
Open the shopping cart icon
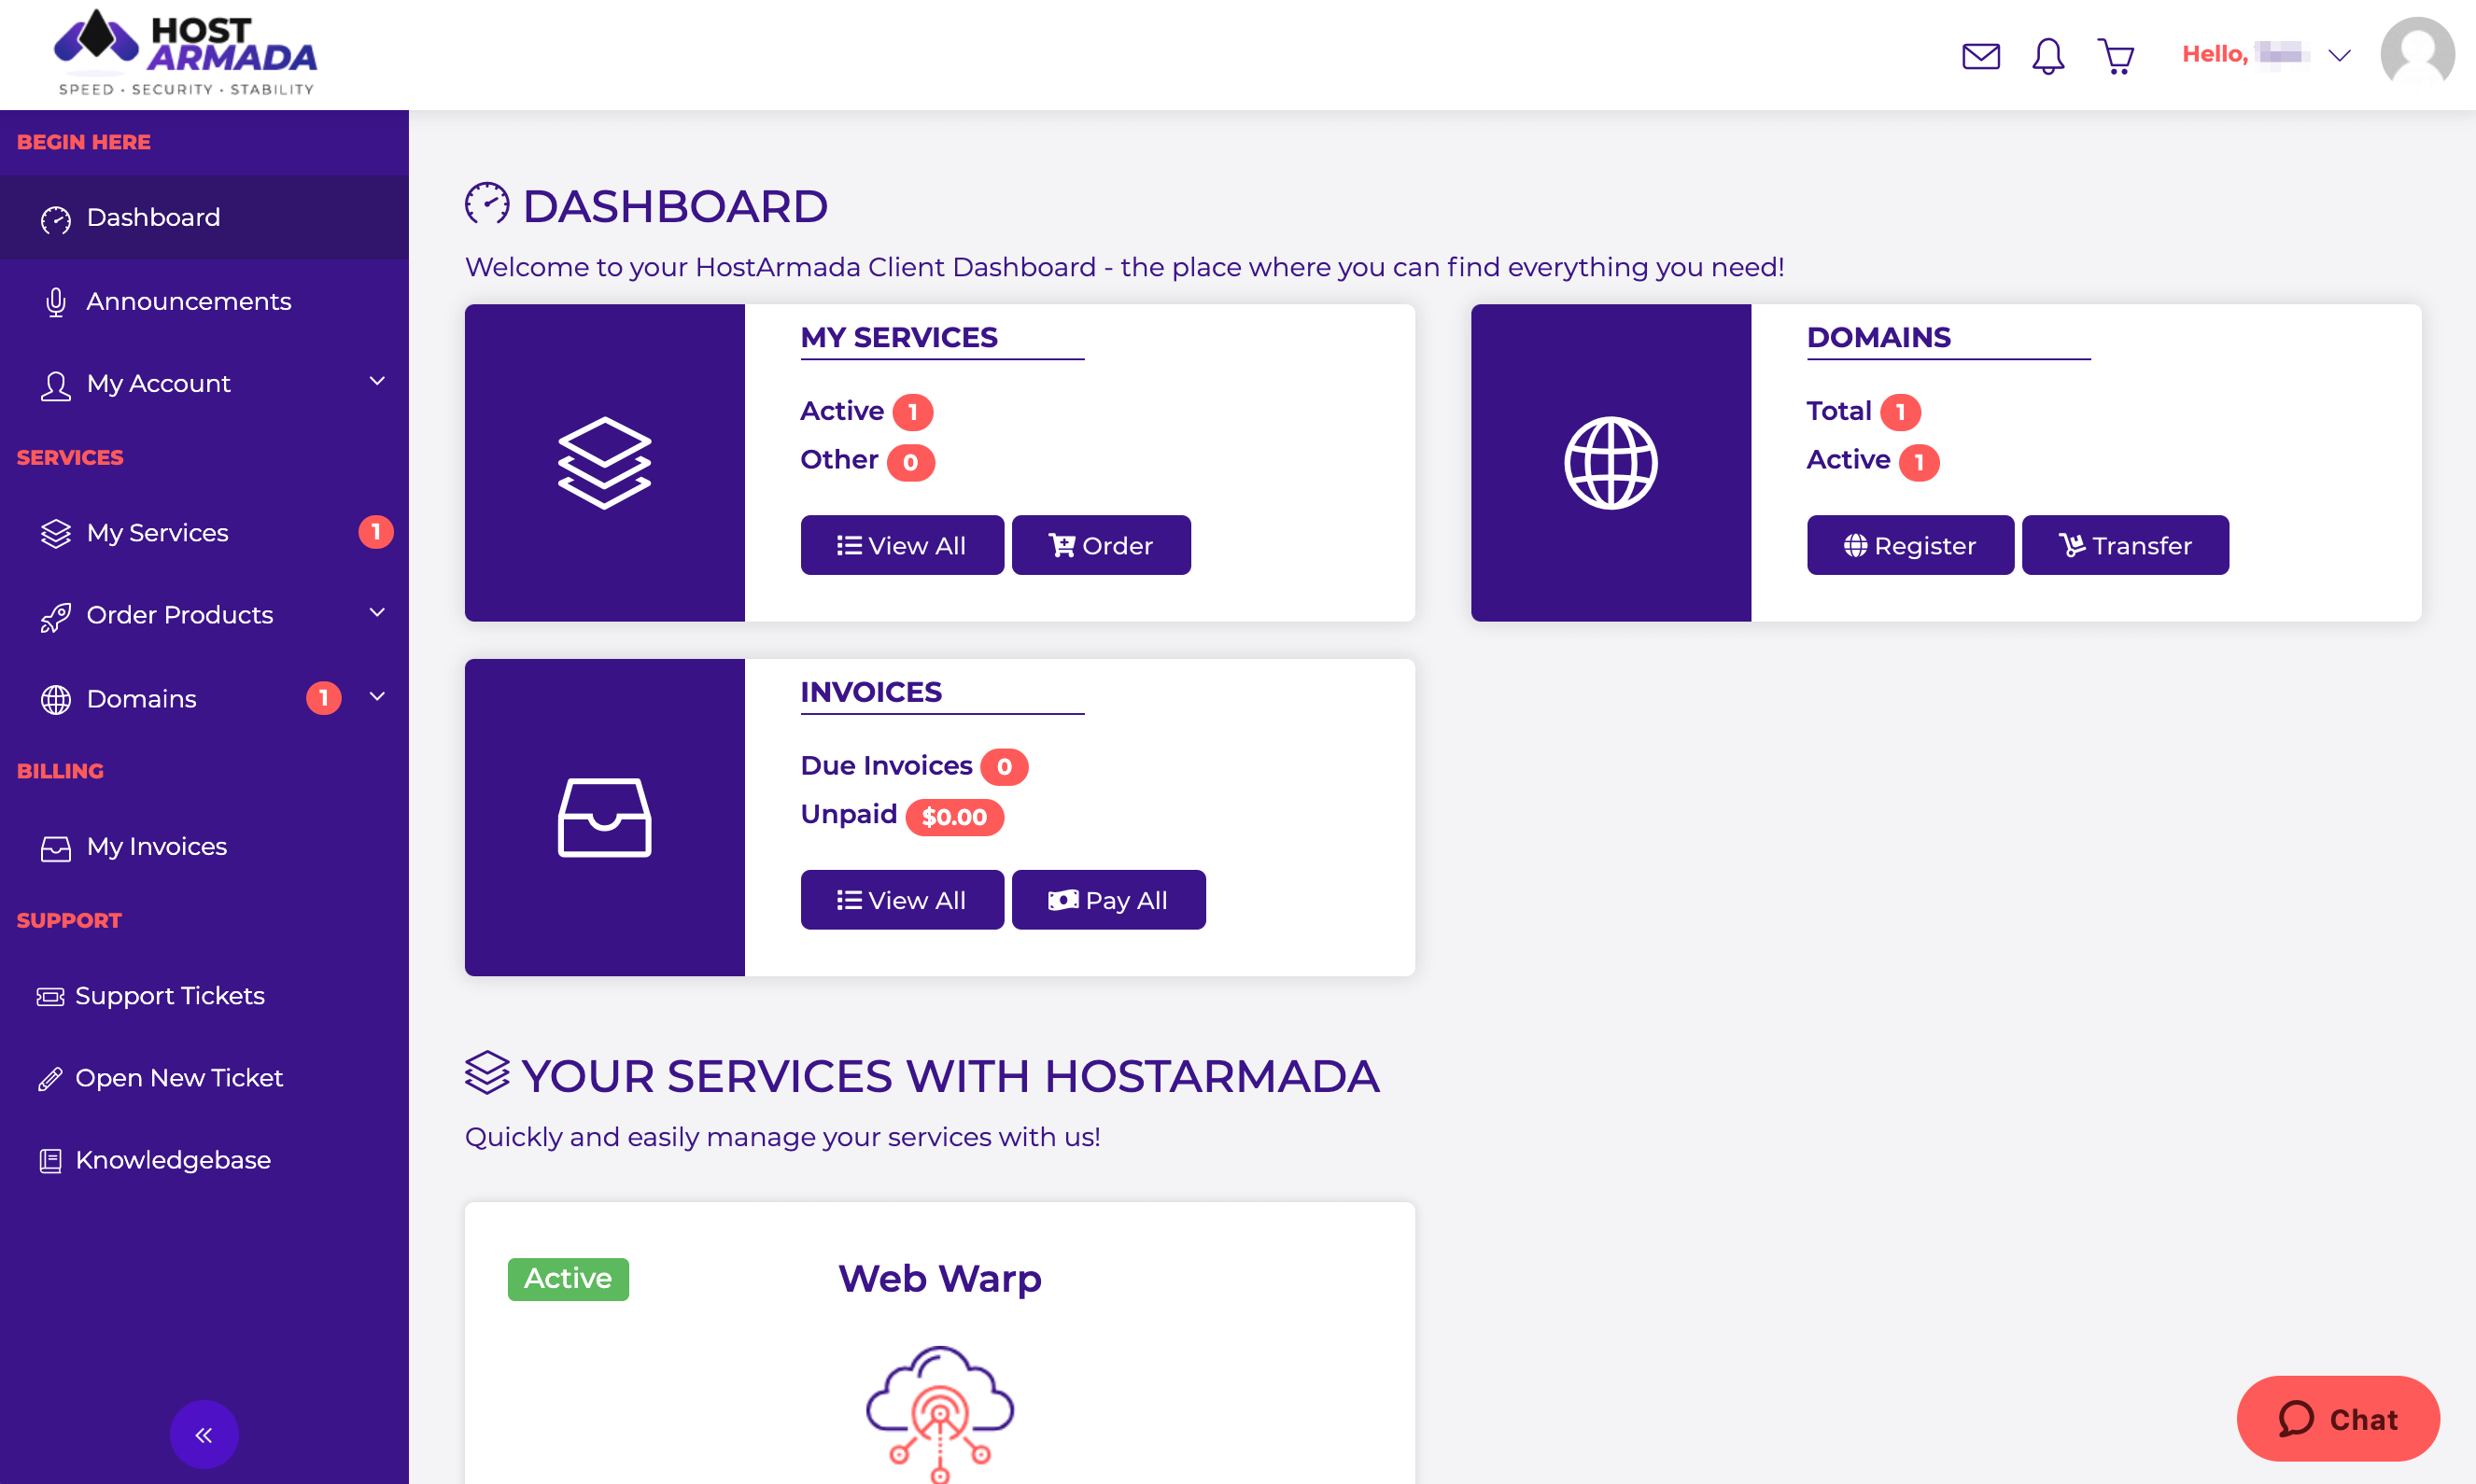(2115, 56)
